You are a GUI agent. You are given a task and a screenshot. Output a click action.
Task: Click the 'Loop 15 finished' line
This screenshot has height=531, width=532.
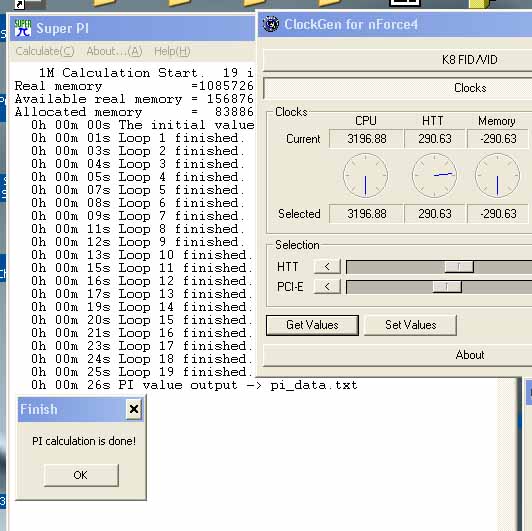click(x=142, y=320)
